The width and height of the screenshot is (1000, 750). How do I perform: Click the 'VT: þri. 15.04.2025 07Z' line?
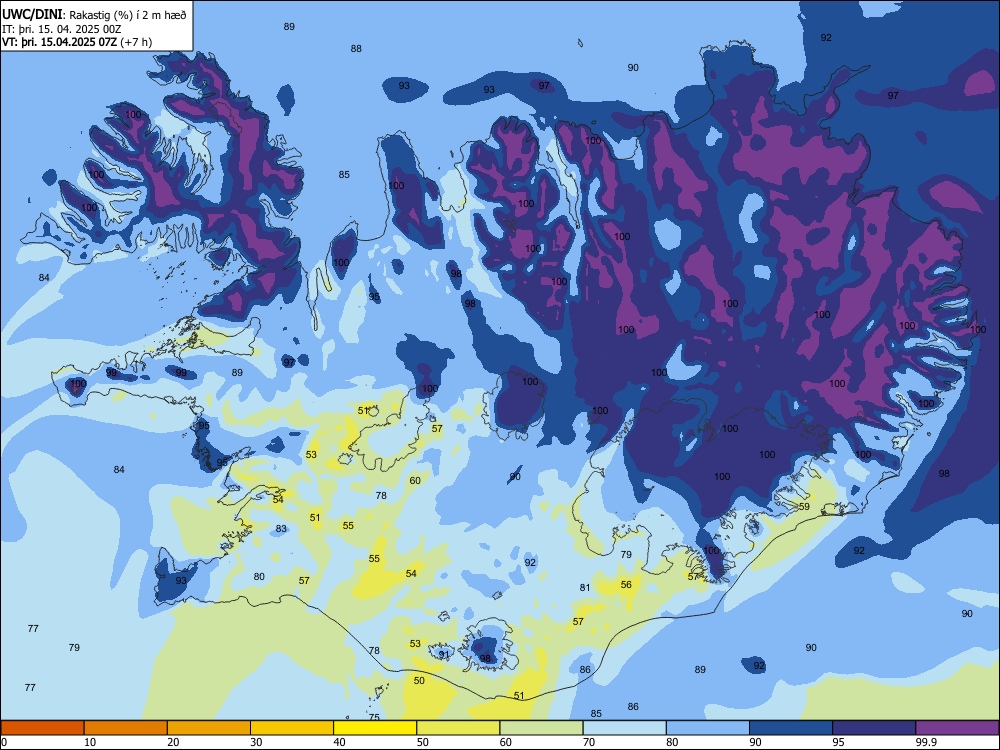coord(59,42)
